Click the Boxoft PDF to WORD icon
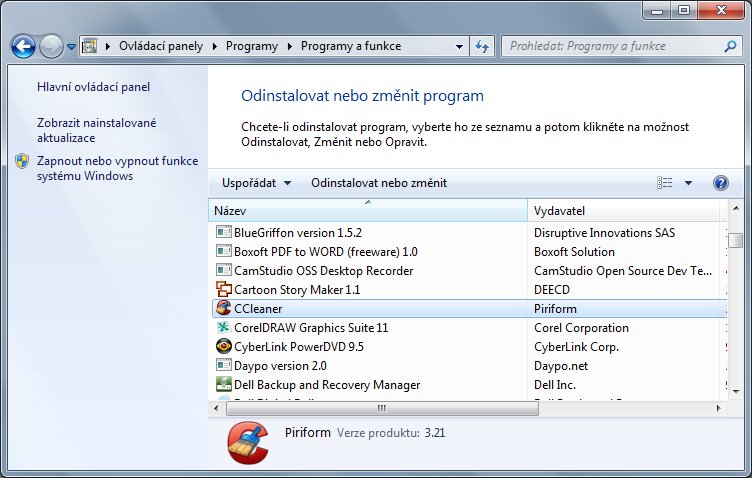The height and width of the screenshot is (478, 752). click(223, 251)
